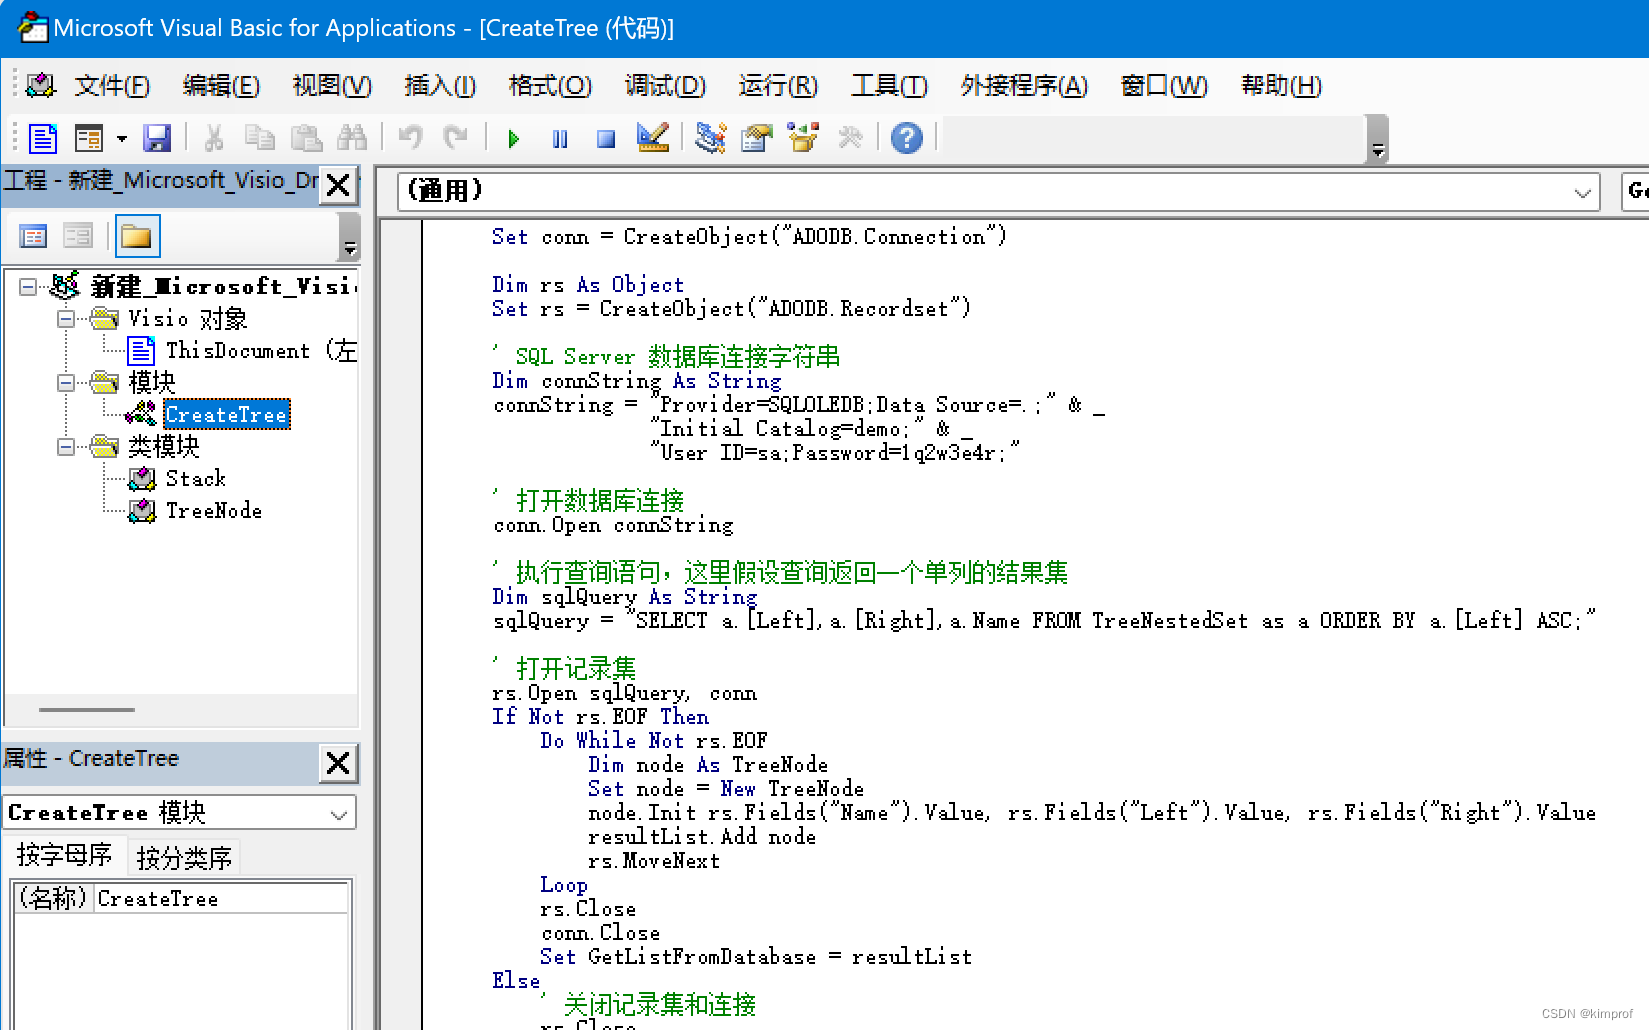This screenshot has height=1030, width=1649.
Task: Collapse the 模块 folder
Action: [66, 383]
